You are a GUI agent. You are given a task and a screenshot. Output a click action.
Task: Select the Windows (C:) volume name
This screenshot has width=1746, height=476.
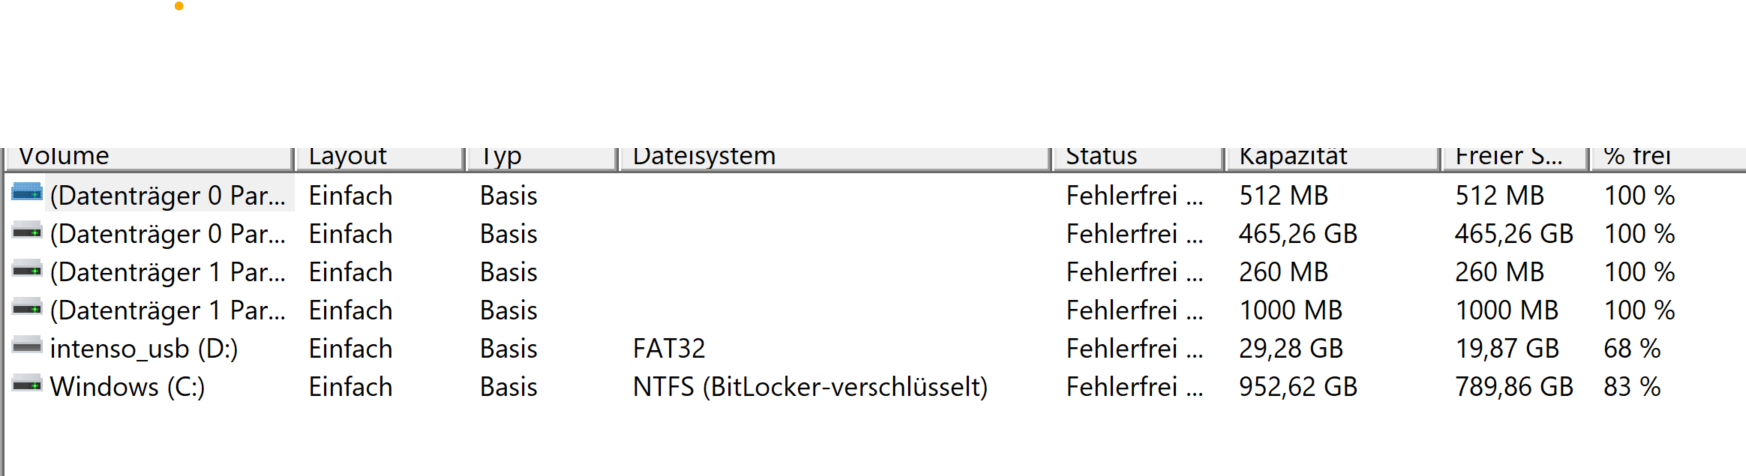pos(127,387)
